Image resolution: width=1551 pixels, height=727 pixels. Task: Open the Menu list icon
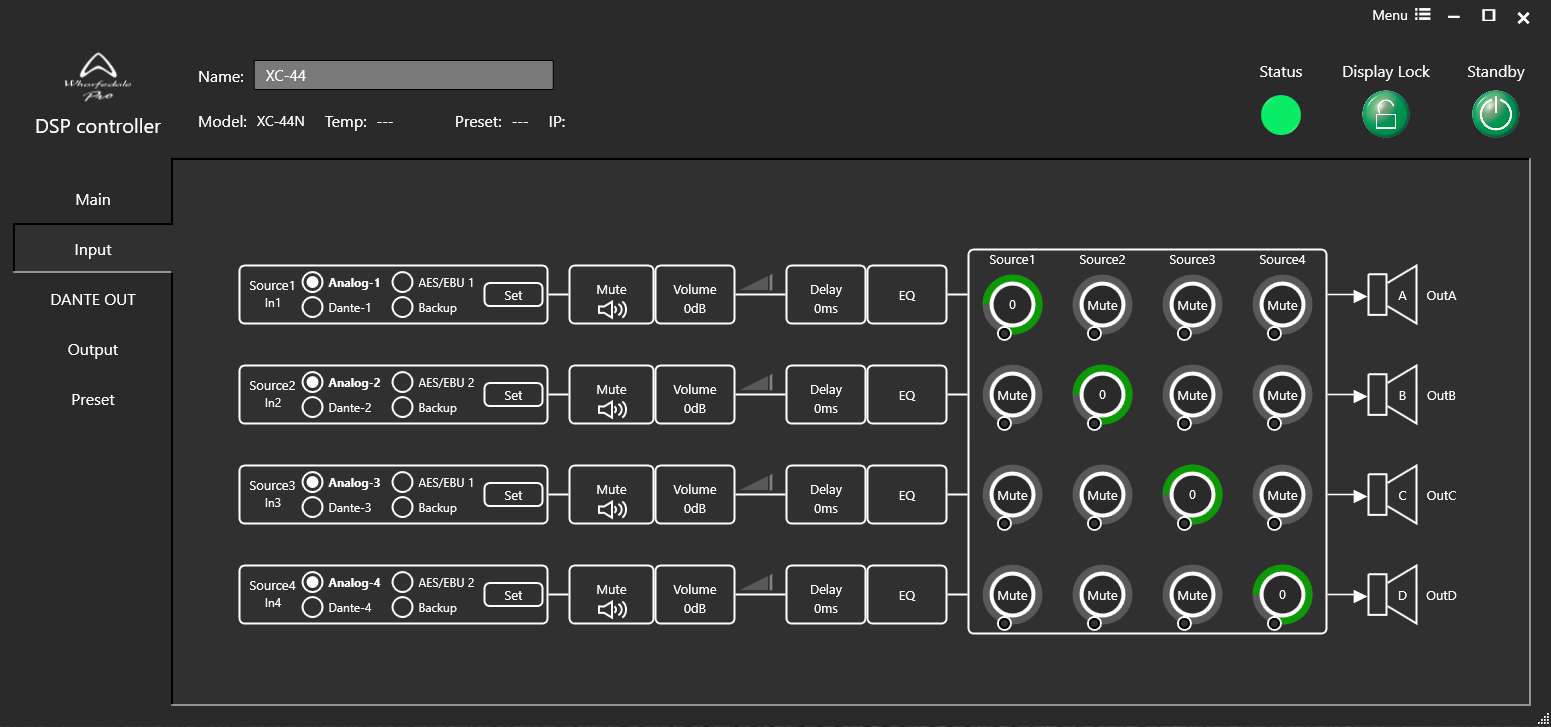click(1423, 15)
